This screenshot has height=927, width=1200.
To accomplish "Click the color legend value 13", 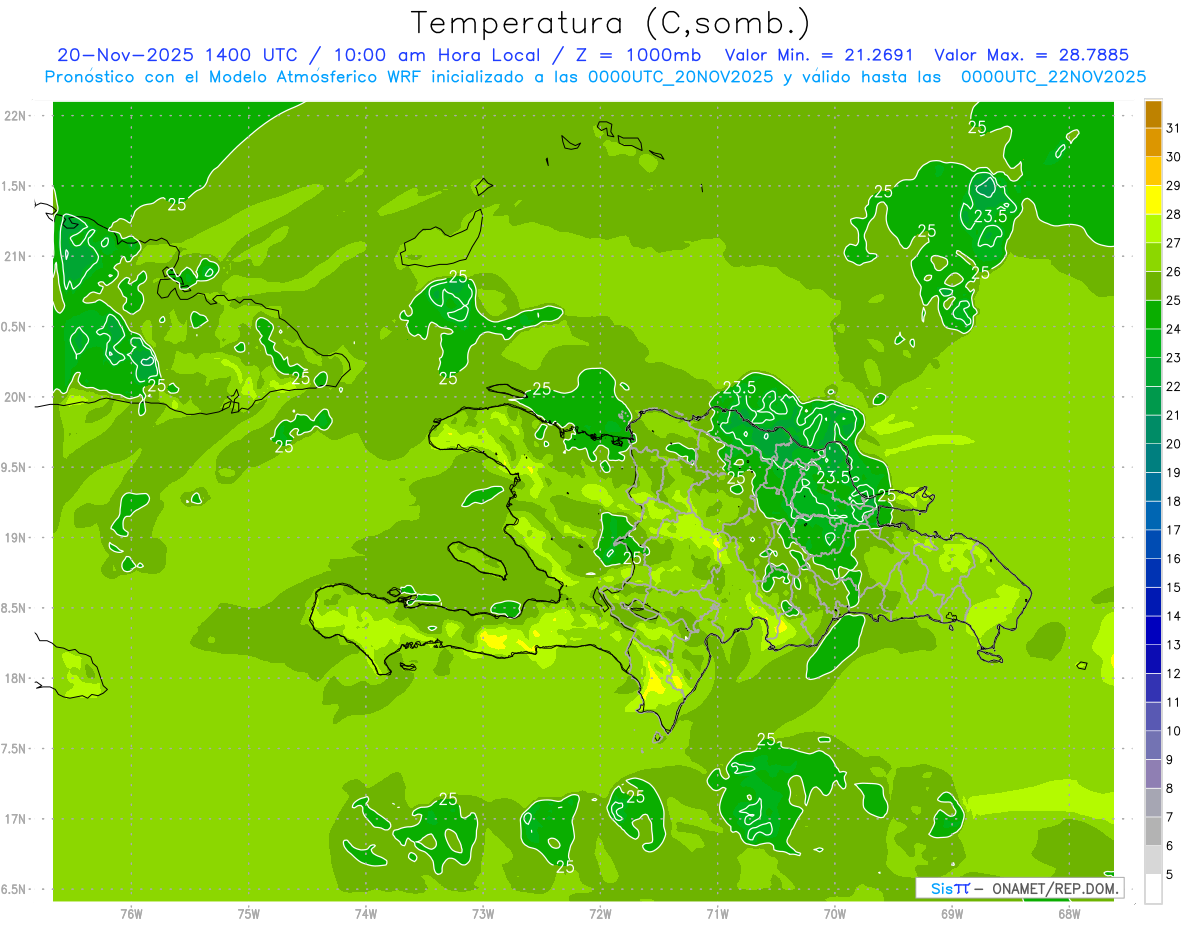I will 1174,645.
